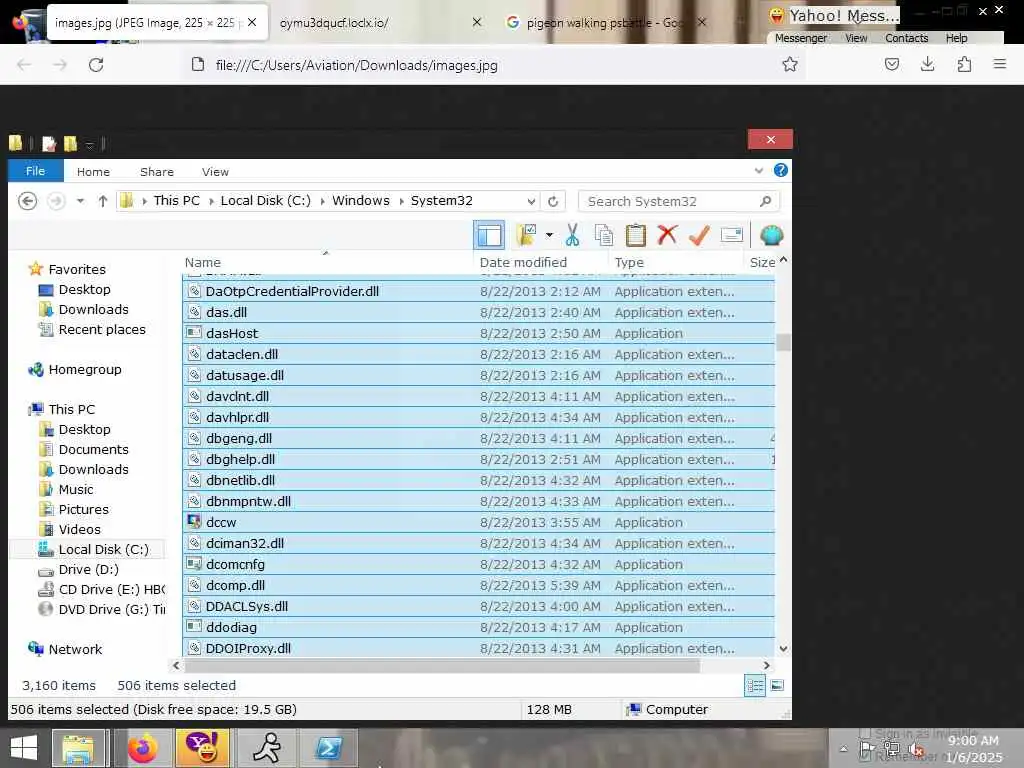Open Contacts menu in Yahoo Messenger
Image resolution: width=1024 pixels, height=768 pixels.
coord(906,38)
